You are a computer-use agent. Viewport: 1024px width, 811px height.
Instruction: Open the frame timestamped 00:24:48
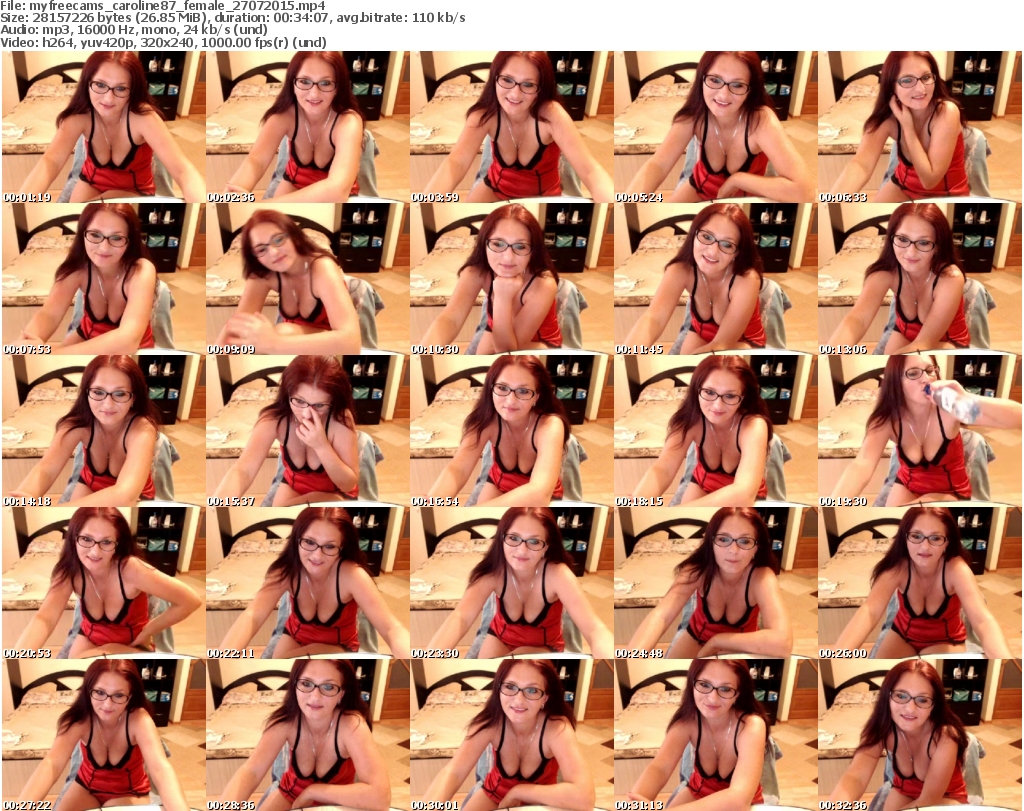click(x=716, y=583)
